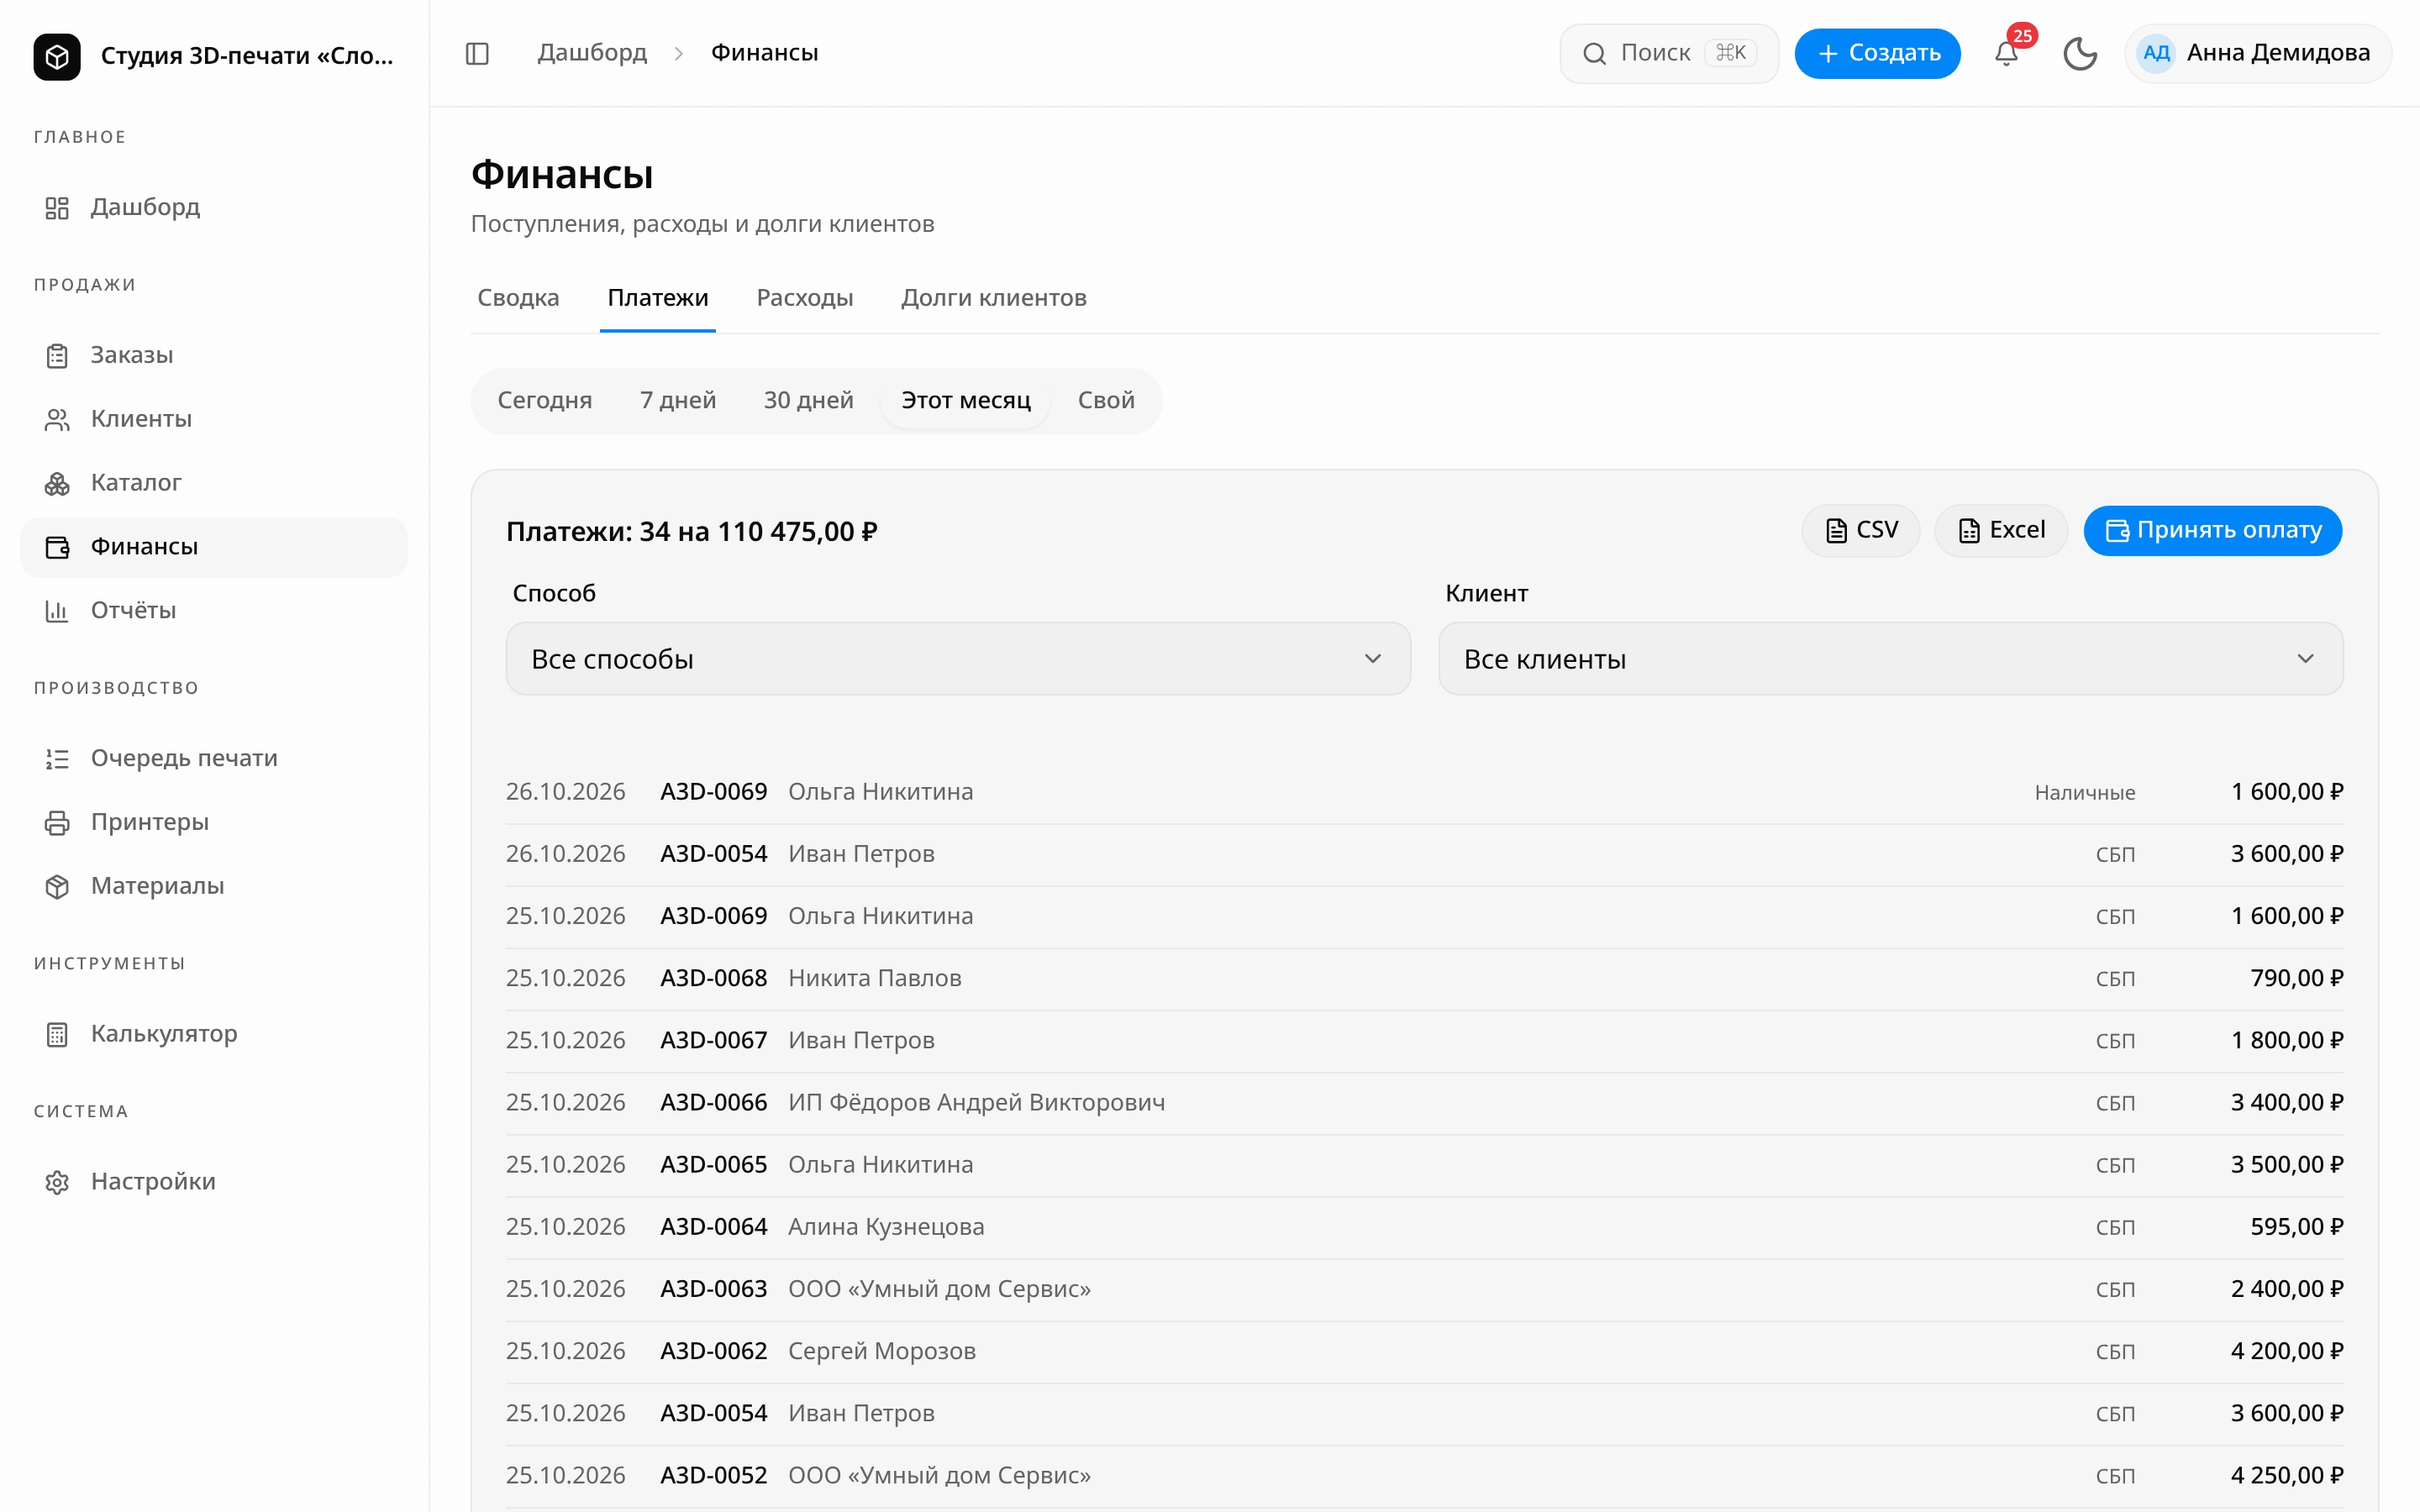Image resolution: width=2420 pixels, height=1512 pixels.
Task: Open Дашборд in the sidebar
Action: [x=214, y=207]
